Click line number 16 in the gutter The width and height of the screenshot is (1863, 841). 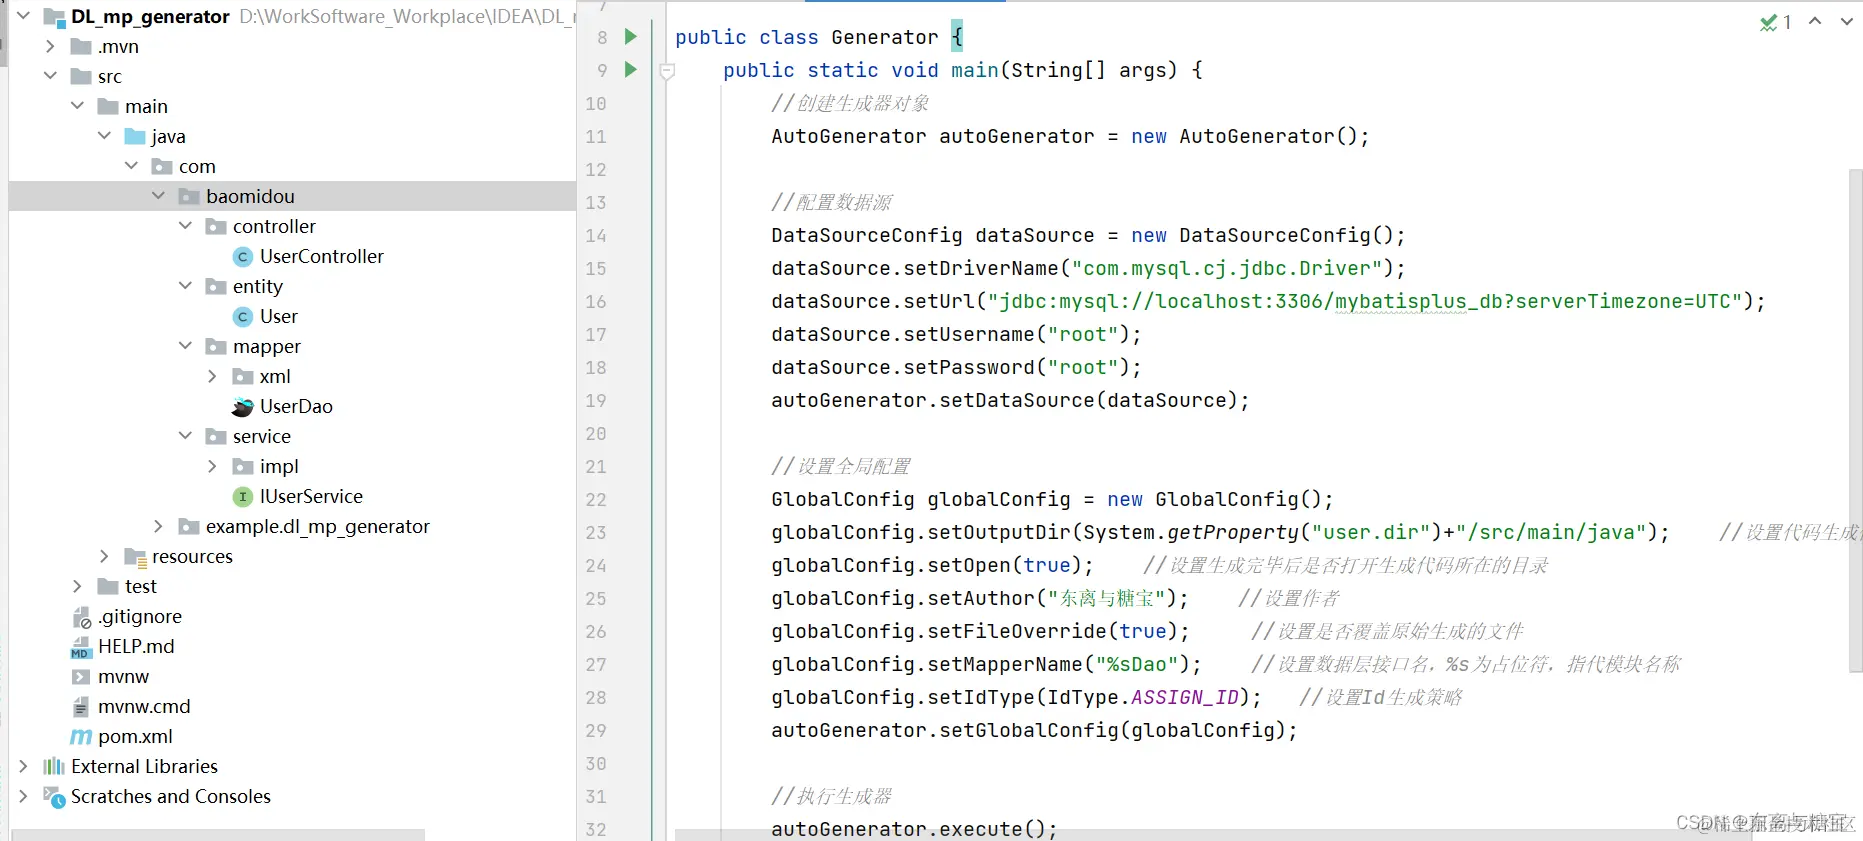pos(596,302)
